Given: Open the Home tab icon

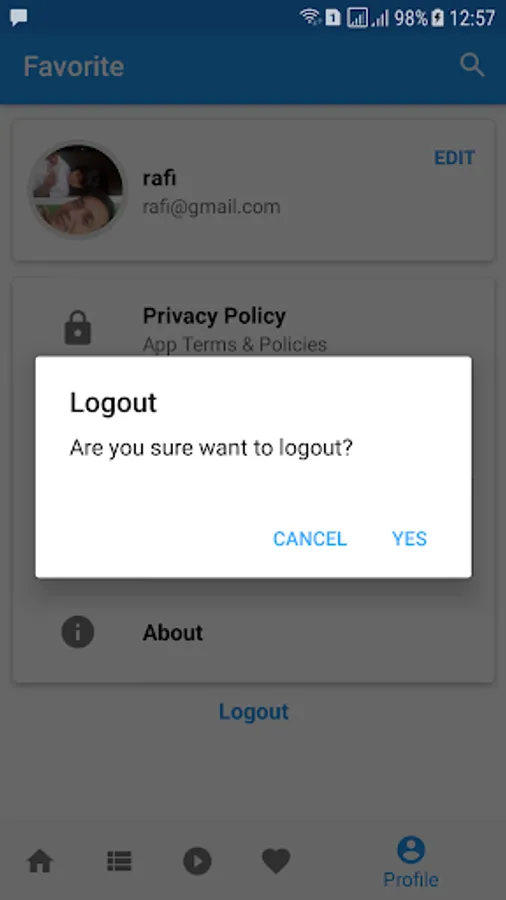Looking at the screenshot, I should 40,862.
